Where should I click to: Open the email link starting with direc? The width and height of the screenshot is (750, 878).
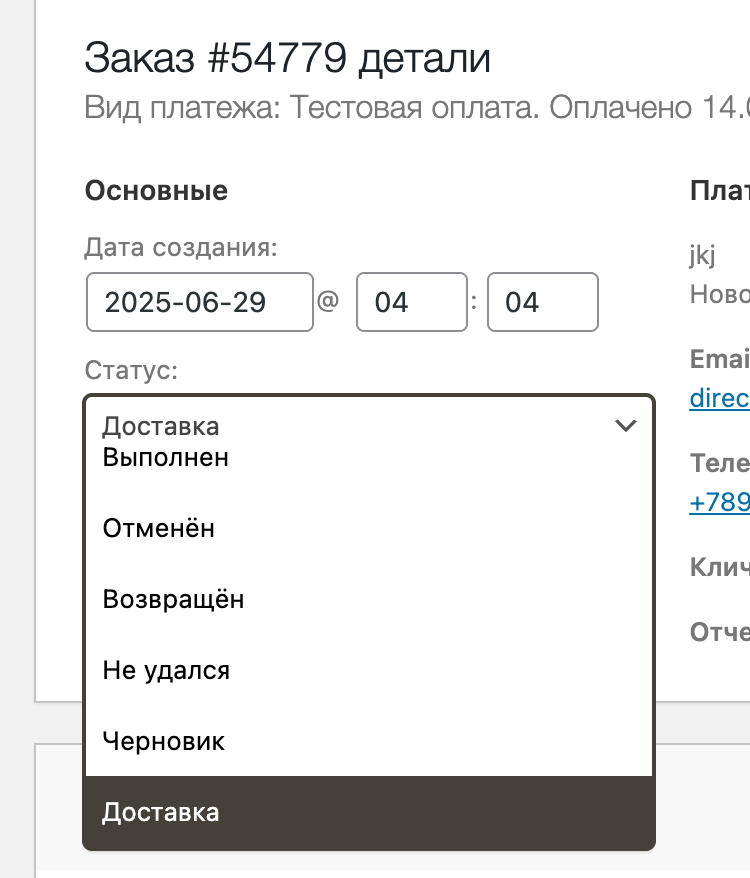(x=720, y=398)
